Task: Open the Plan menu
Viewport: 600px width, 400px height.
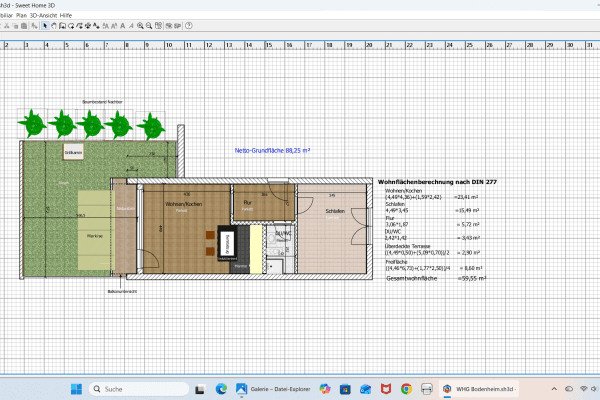Action: coord(21,15)
